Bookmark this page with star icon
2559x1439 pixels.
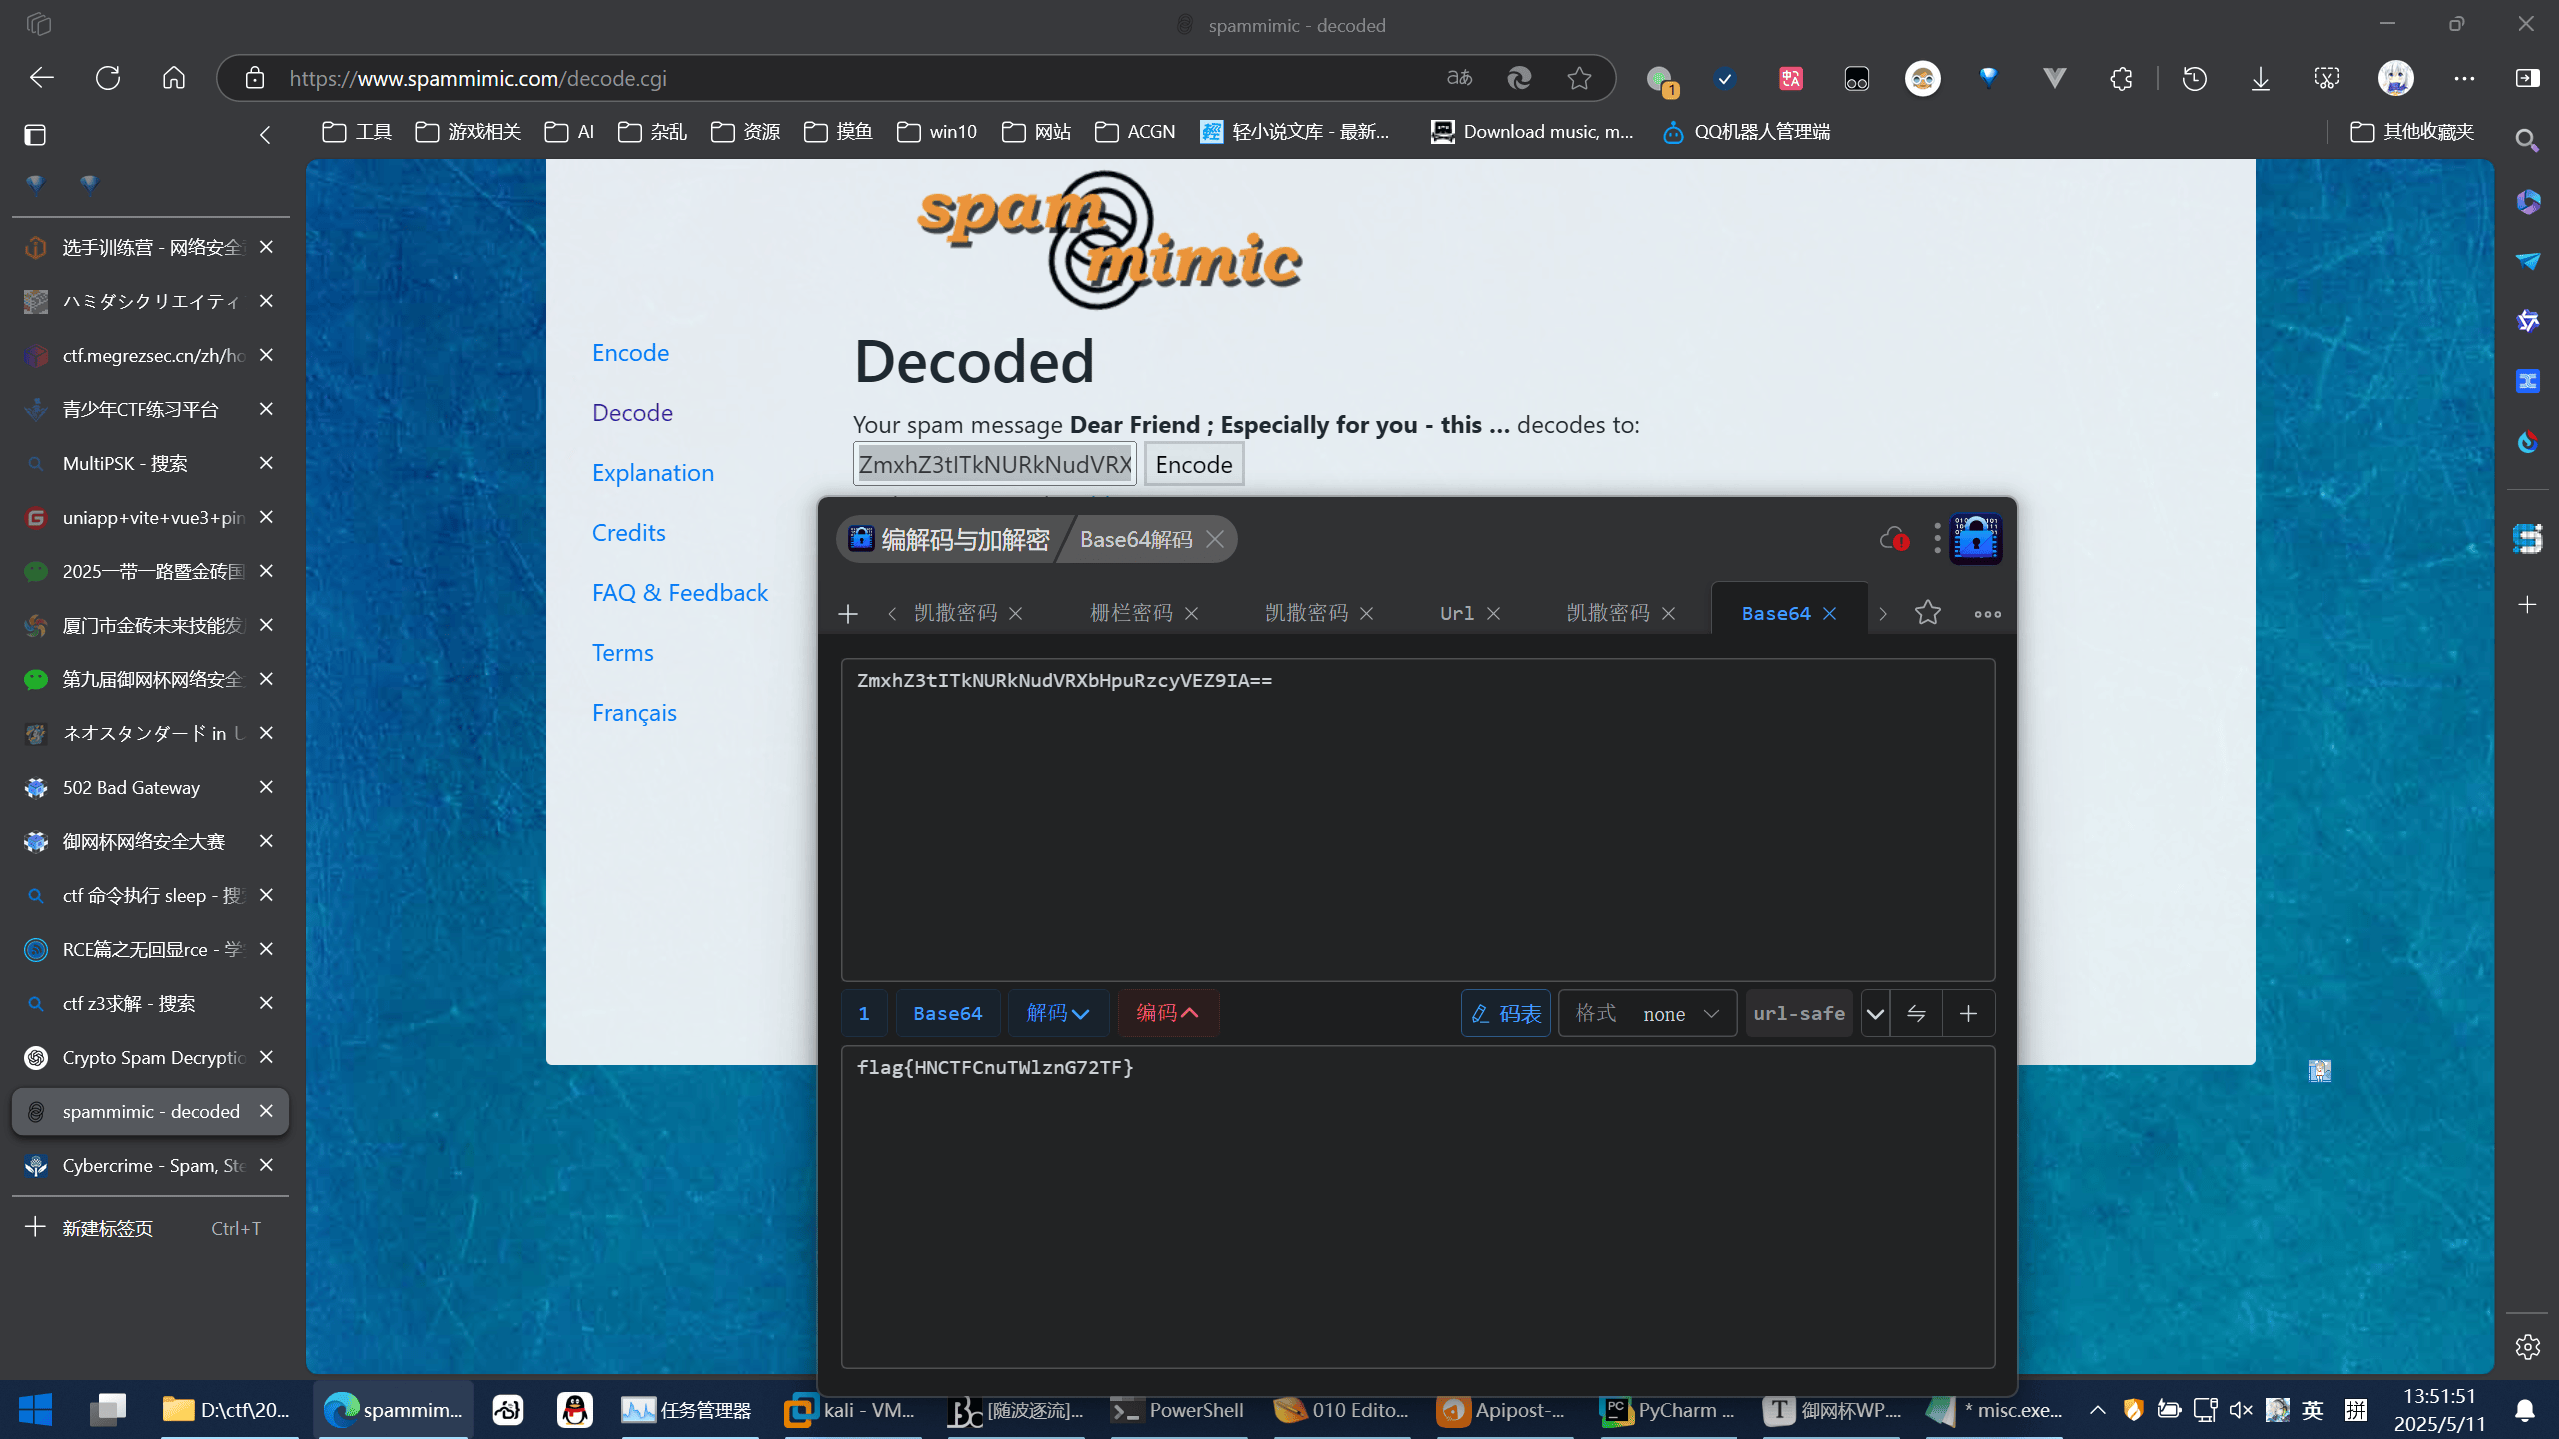pyautogui.click(x=1579, y=78)
